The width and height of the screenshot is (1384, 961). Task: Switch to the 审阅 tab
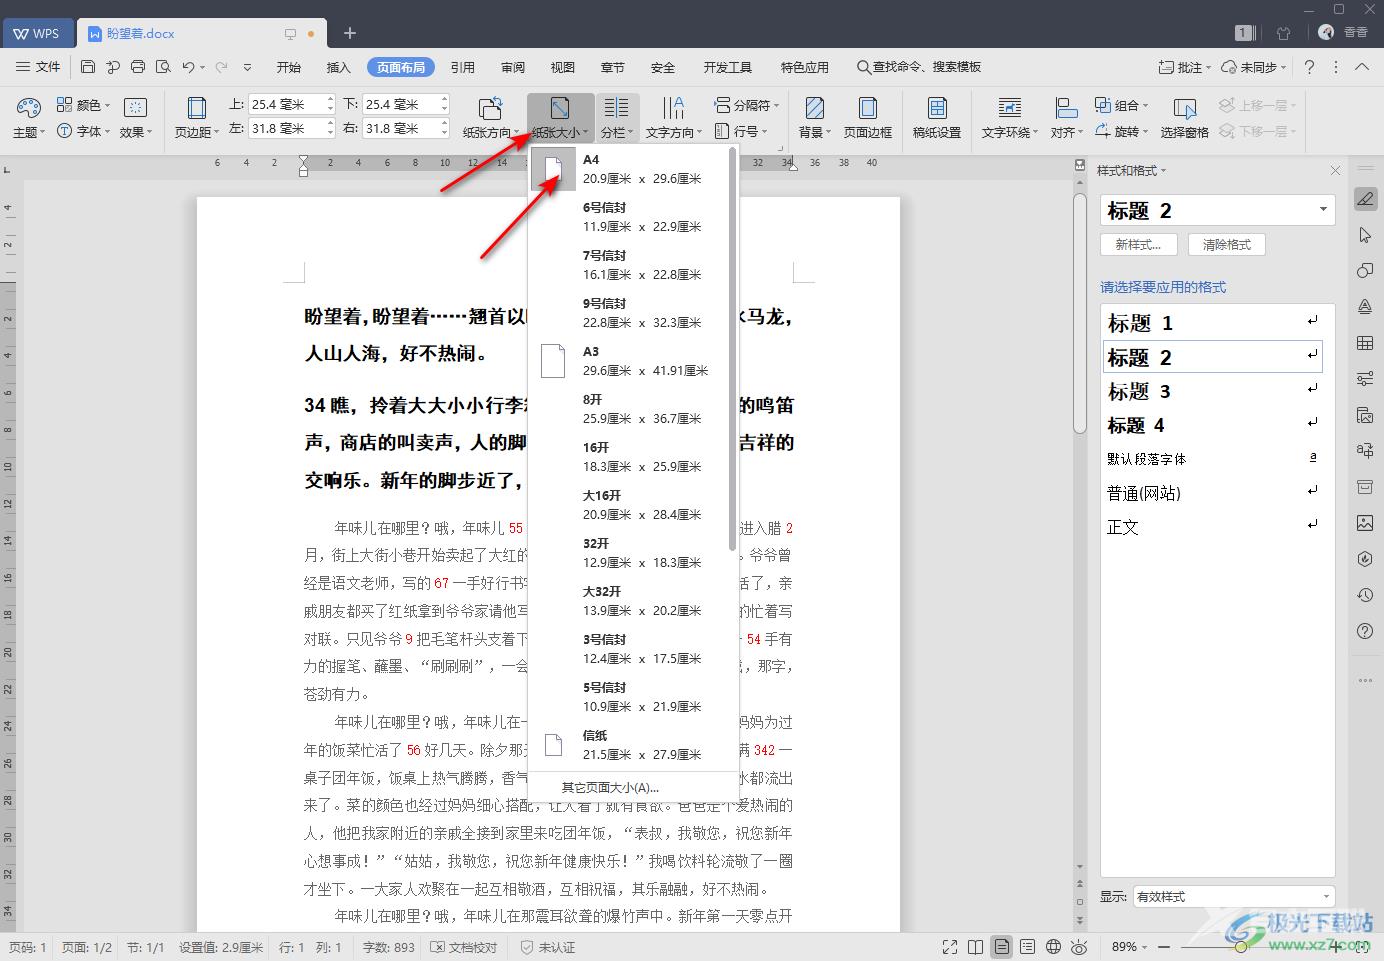pos(513,67)
